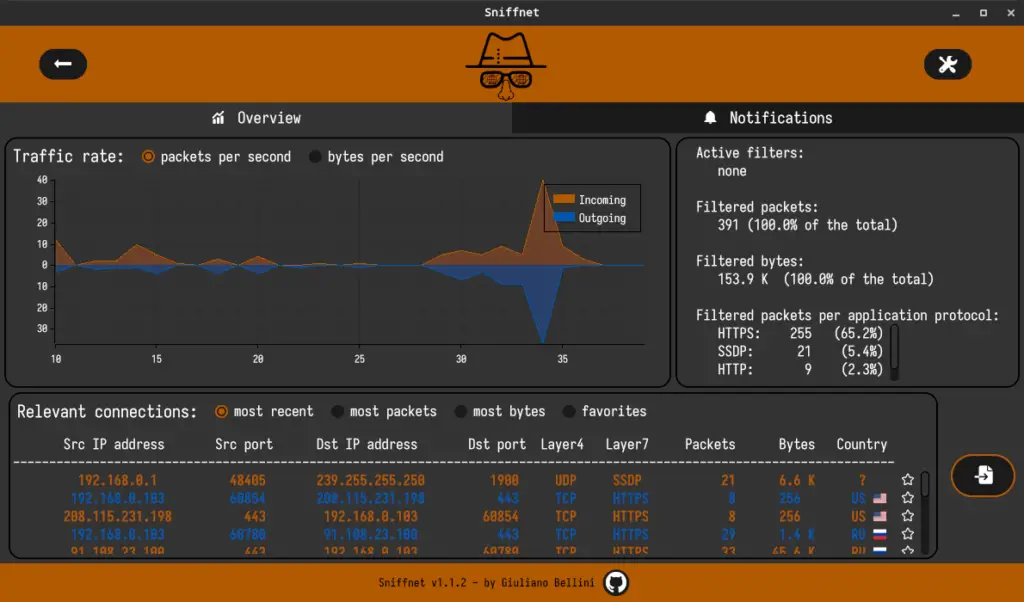Click the '6.6 K' bytes value
Image resolution: width=1024 pixels, height=602 pixels.
(x=797, y=481)
